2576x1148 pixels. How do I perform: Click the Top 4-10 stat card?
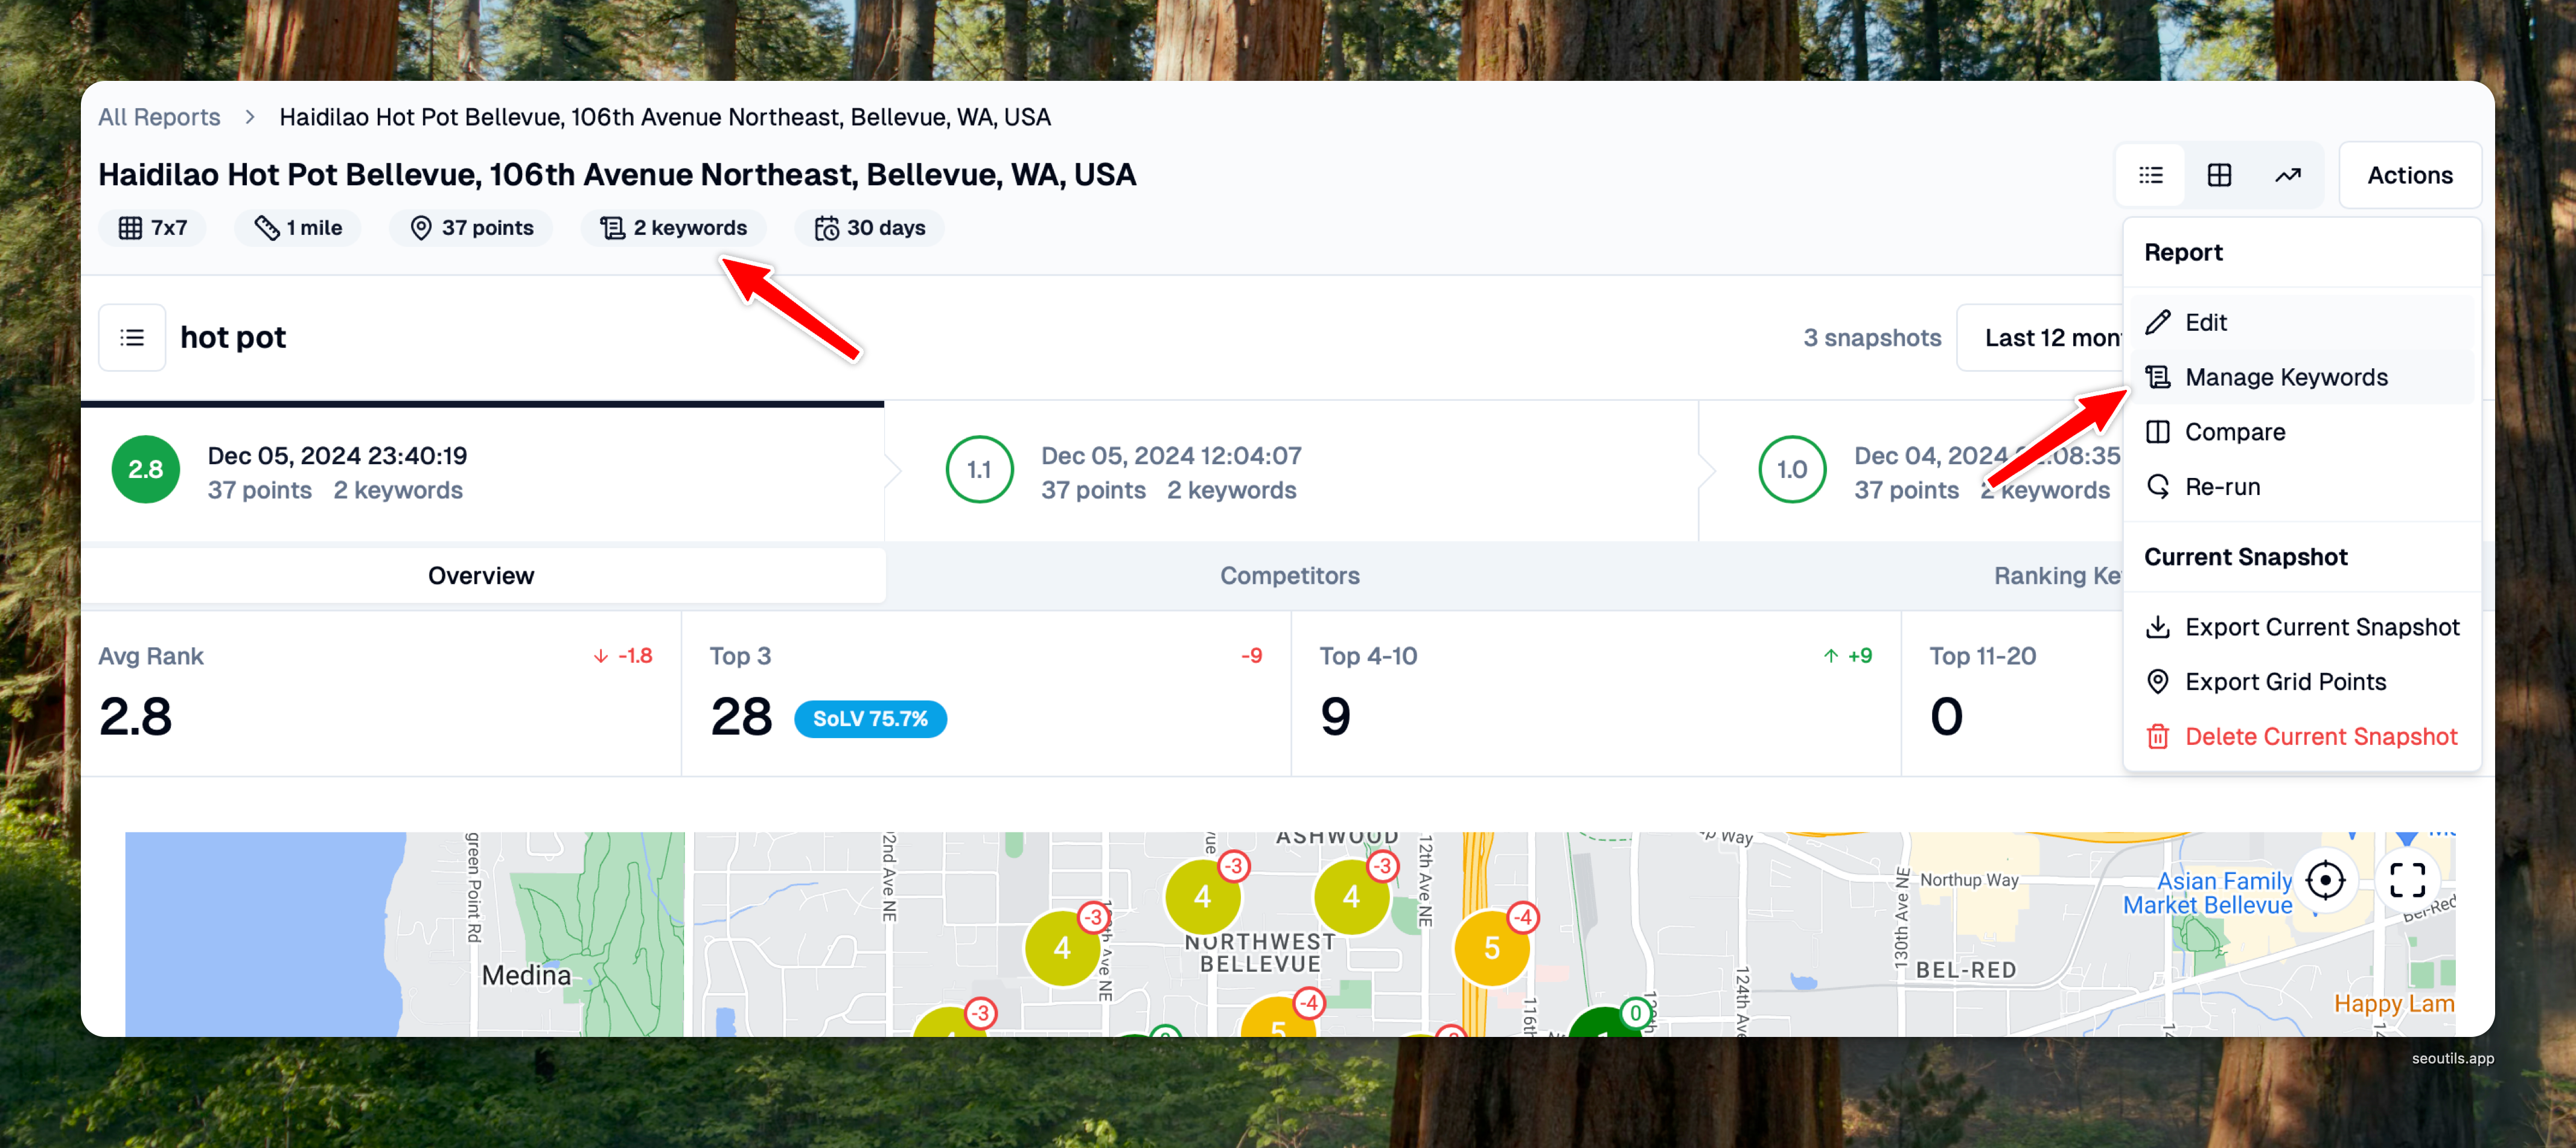point(1595,693)
